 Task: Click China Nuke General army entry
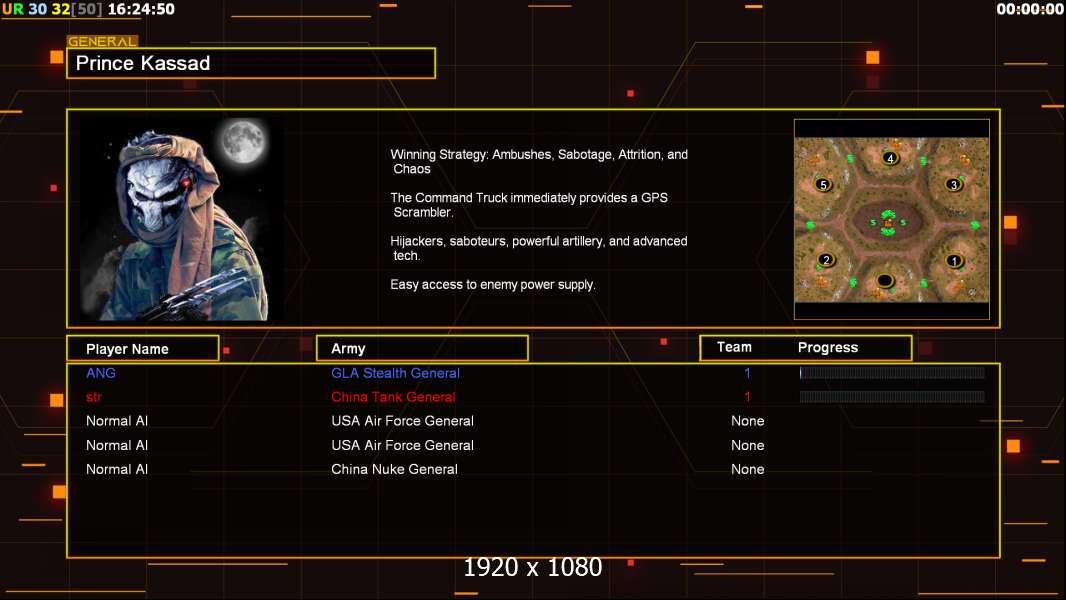coord(394,469)
